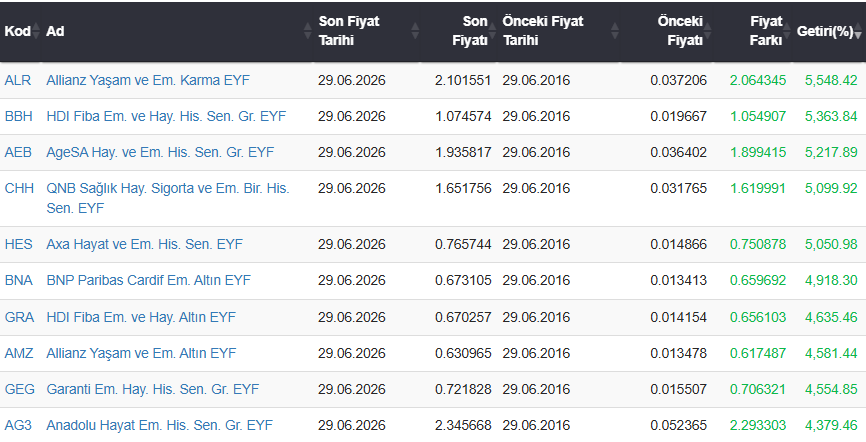Select price difference 2.064345
This screenshot has width=866, height=442.
click(758, 80)
